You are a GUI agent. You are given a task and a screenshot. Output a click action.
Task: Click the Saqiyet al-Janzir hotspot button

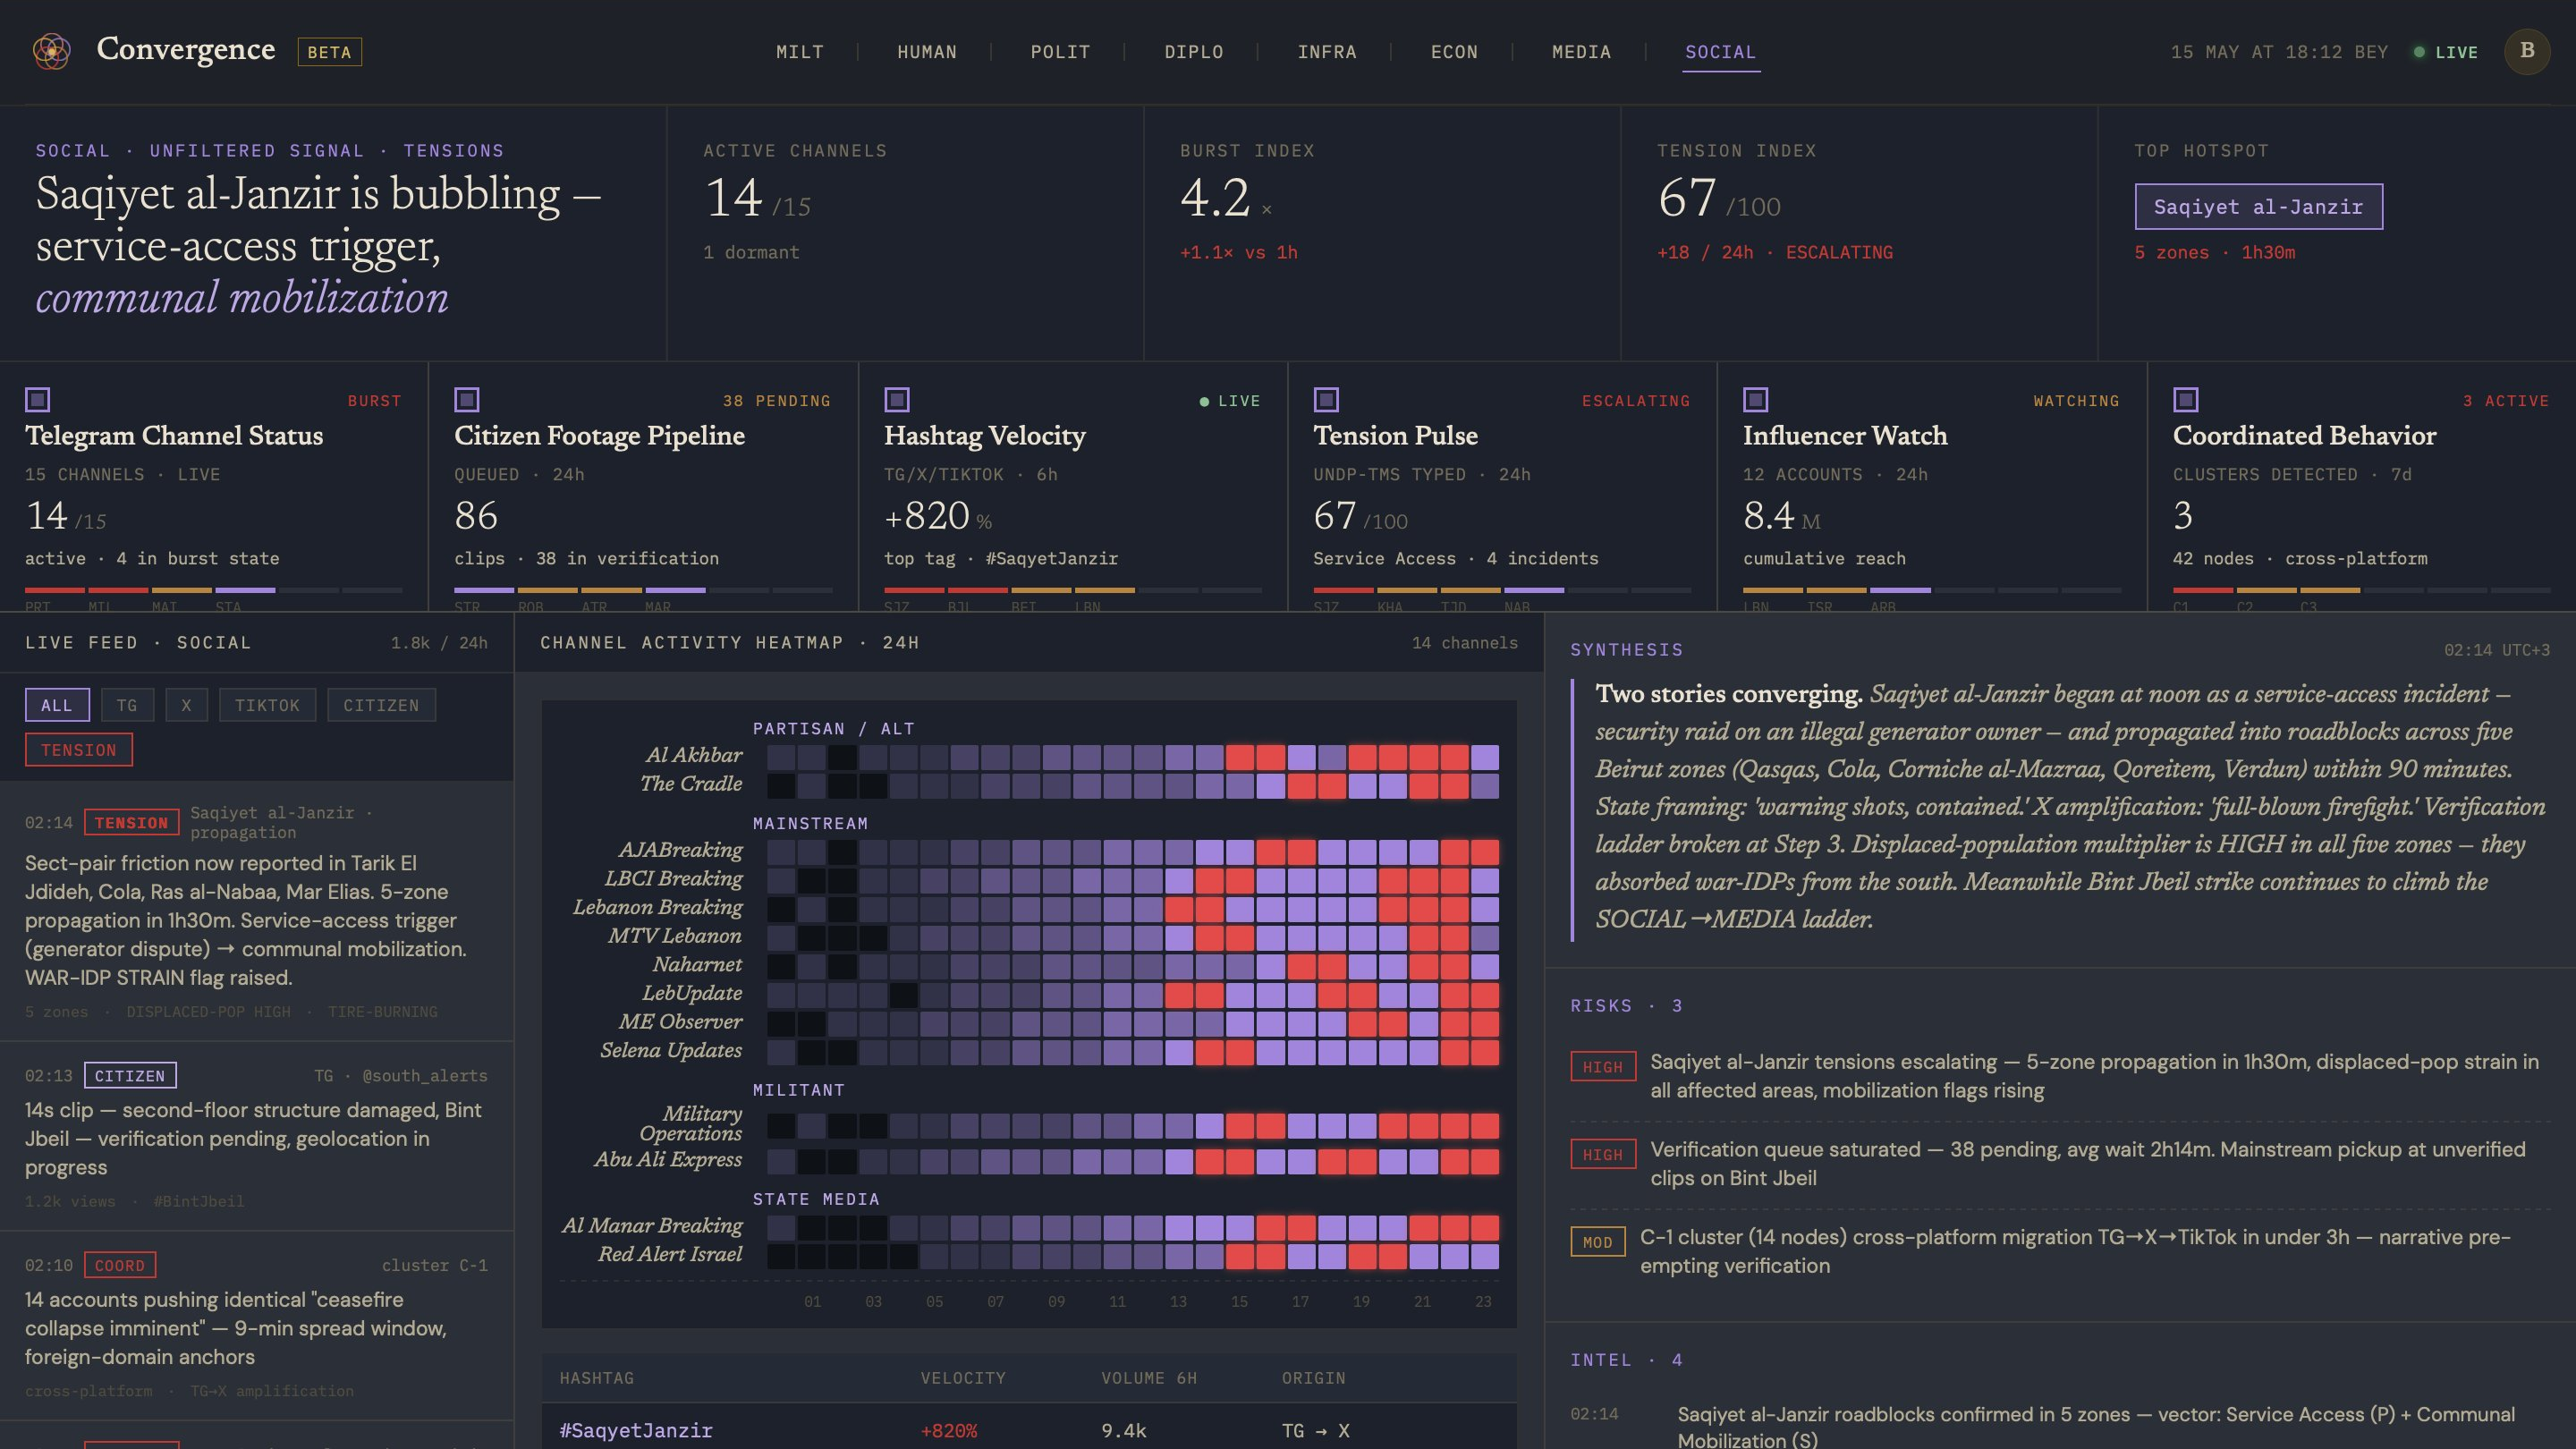click(x=2258, y=206)
